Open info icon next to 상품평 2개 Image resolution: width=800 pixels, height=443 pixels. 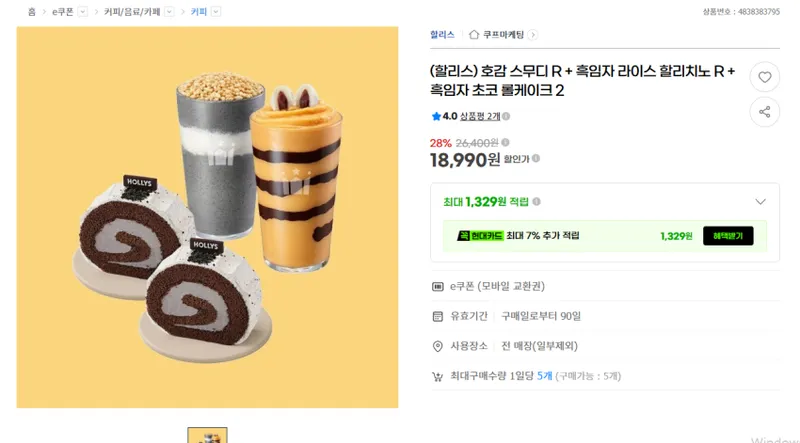click(x=506, y=116)
